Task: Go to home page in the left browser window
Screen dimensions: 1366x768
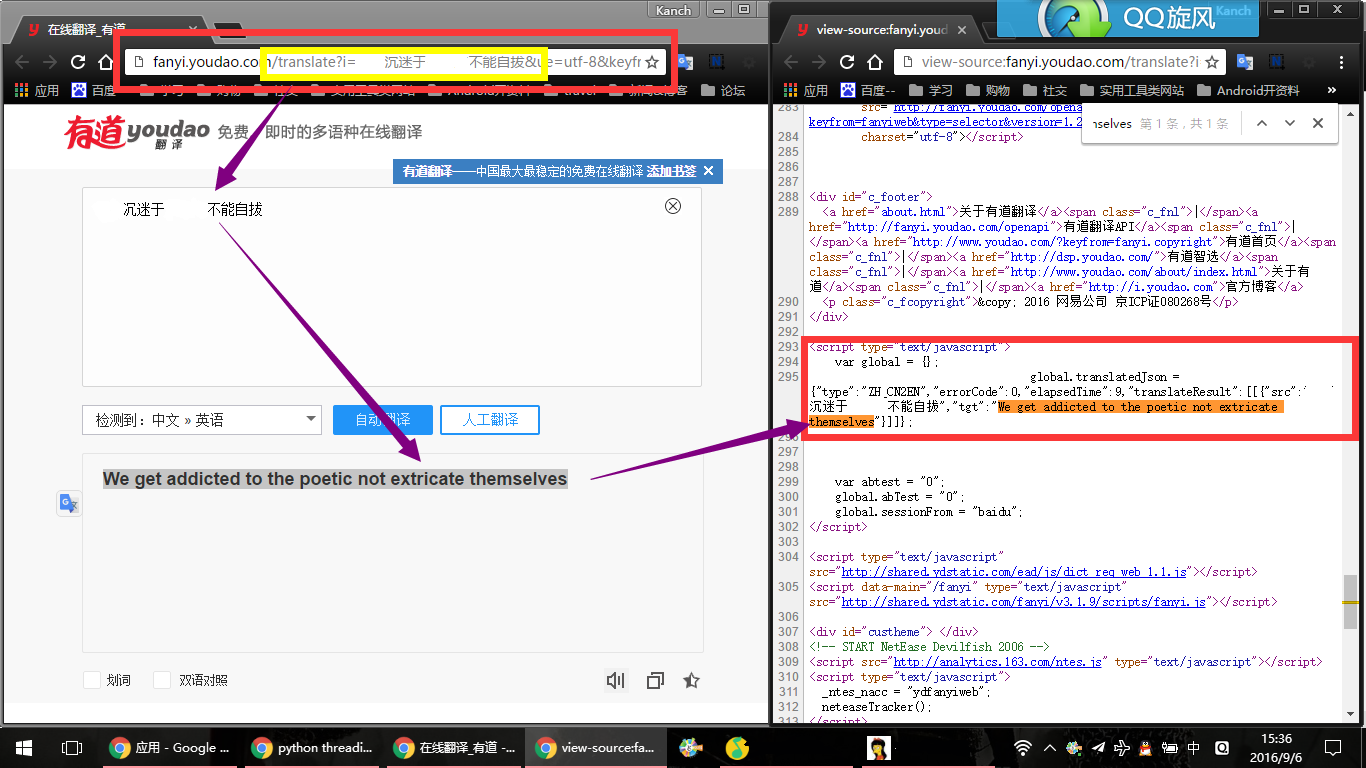Action: click(106, 62)
